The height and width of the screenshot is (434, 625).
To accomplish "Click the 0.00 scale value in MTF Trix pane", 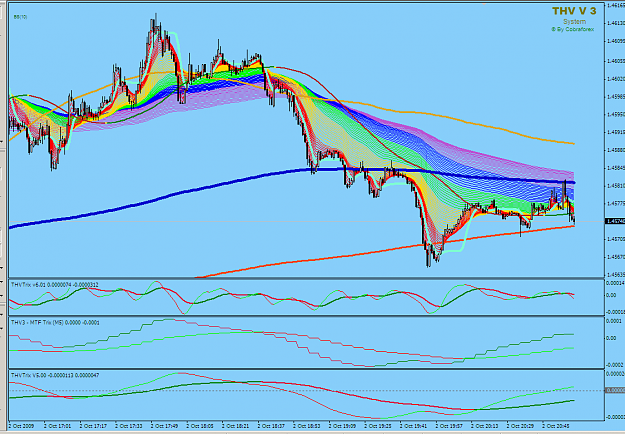I will coord(611,338).
